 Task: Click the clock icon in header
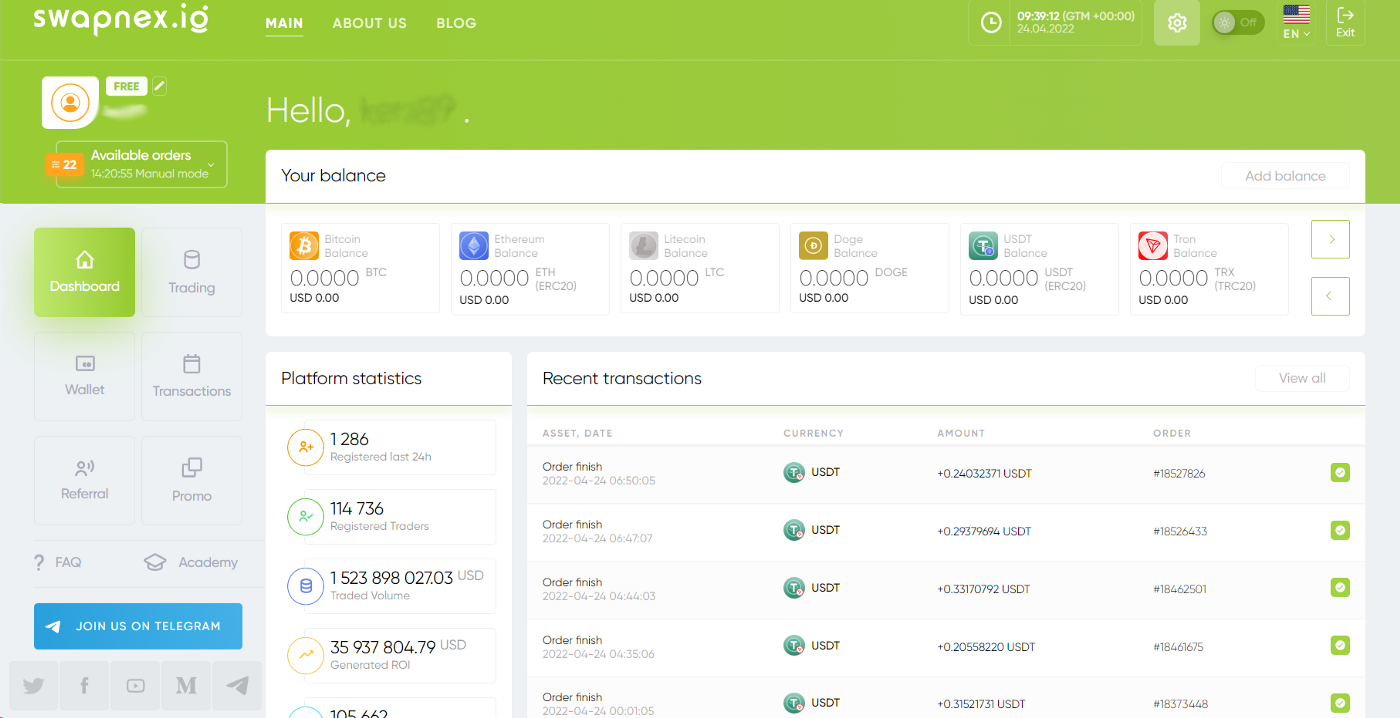click(x=991, y=22)
